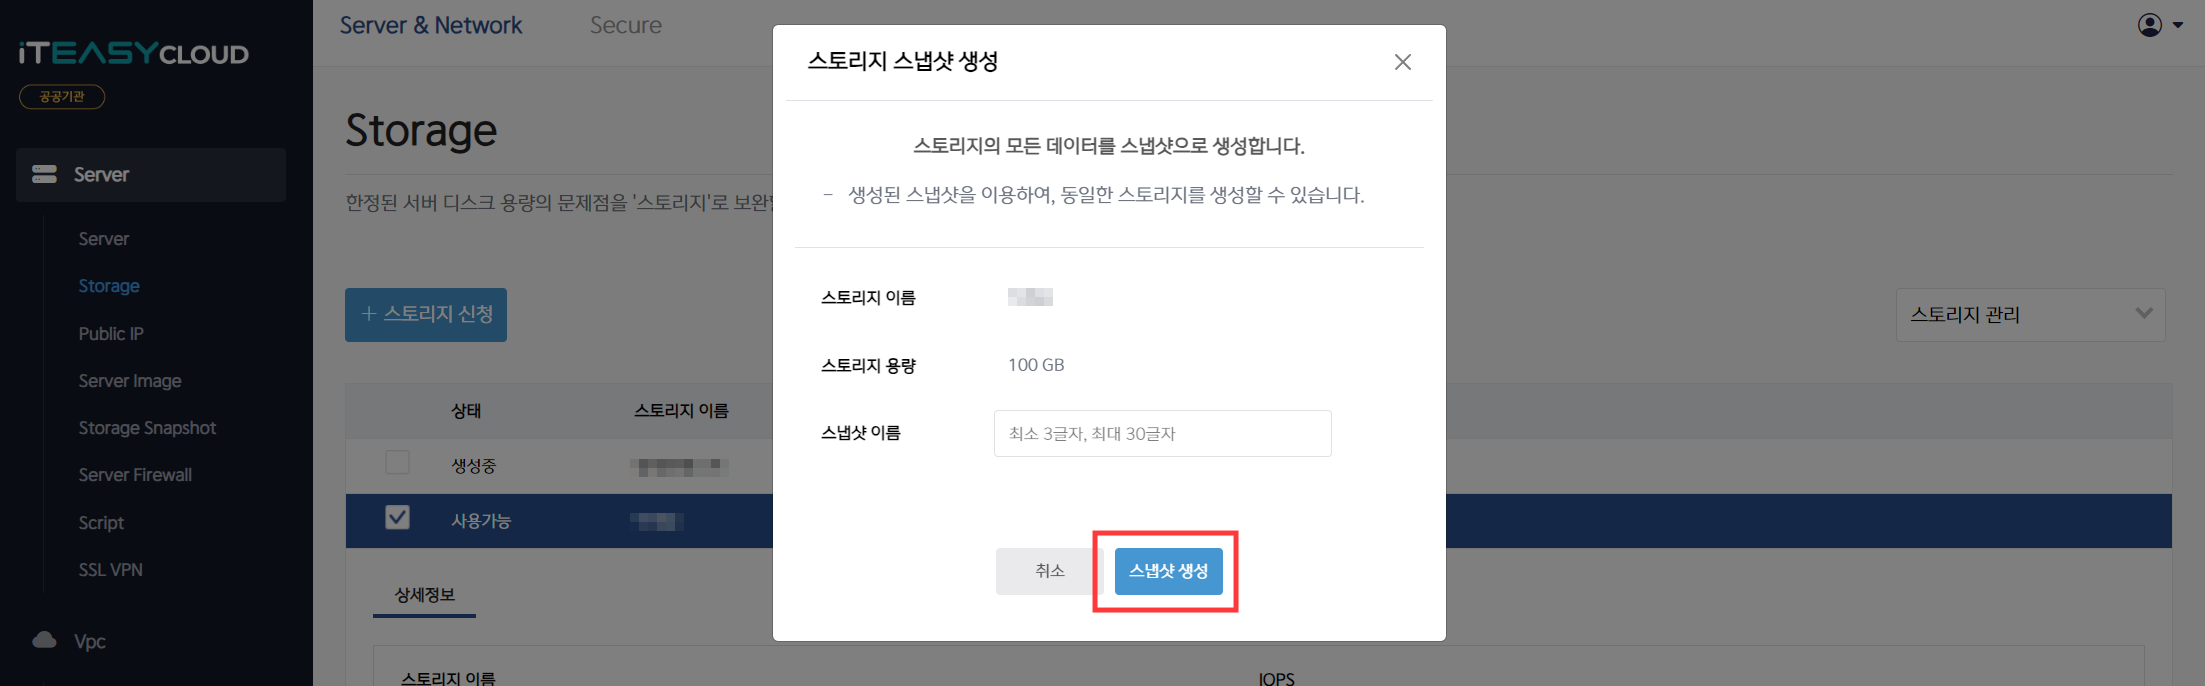Click the + 스토리지 신청 button
Screen dimensions: 2205x686
click(x=426, y=315)
